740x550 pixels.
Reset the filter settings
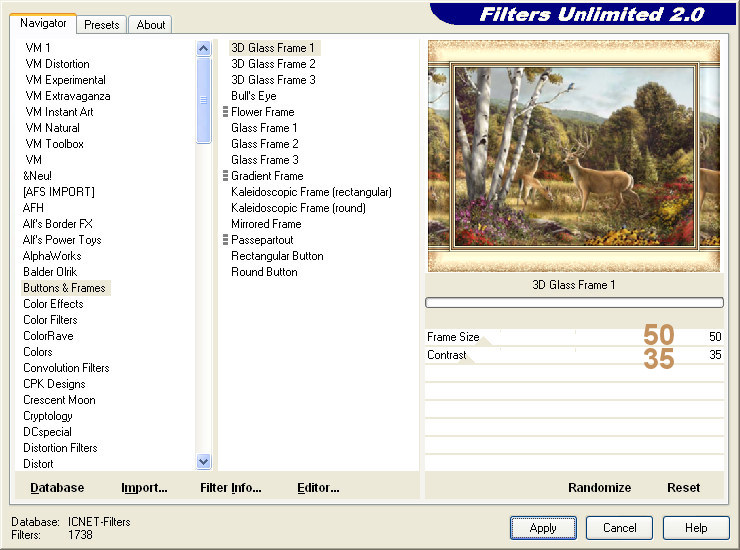(683, 488)
